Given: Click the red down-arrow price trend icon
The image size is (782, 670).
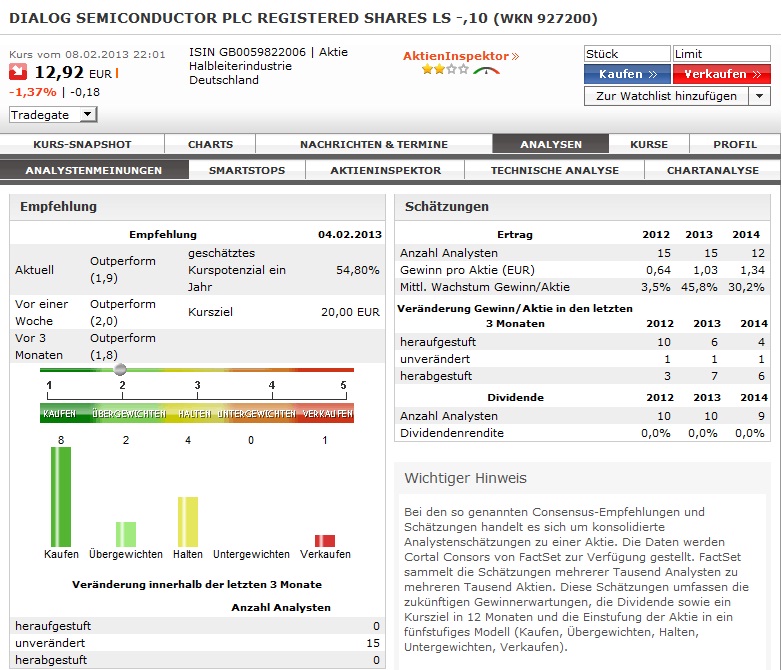Looking at the screenshot, I should click(18, 72).
